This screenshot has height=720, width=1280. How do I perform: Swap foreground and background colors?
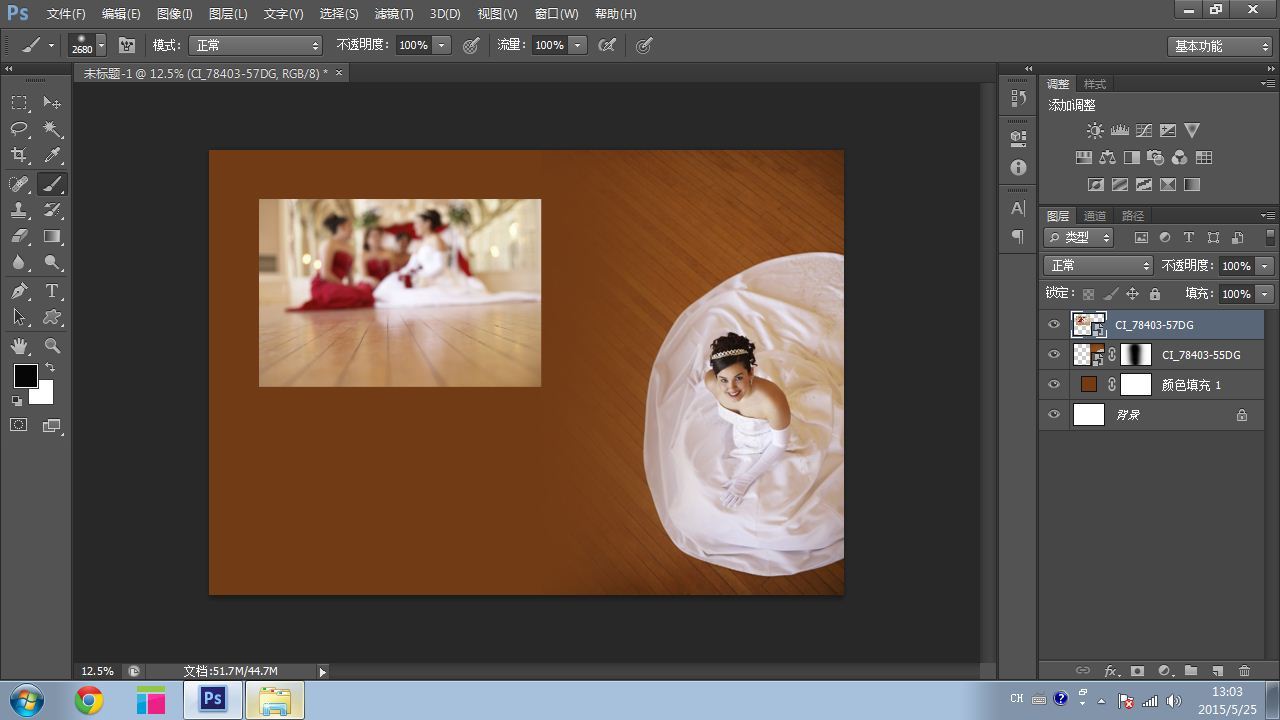coord(50,369)
